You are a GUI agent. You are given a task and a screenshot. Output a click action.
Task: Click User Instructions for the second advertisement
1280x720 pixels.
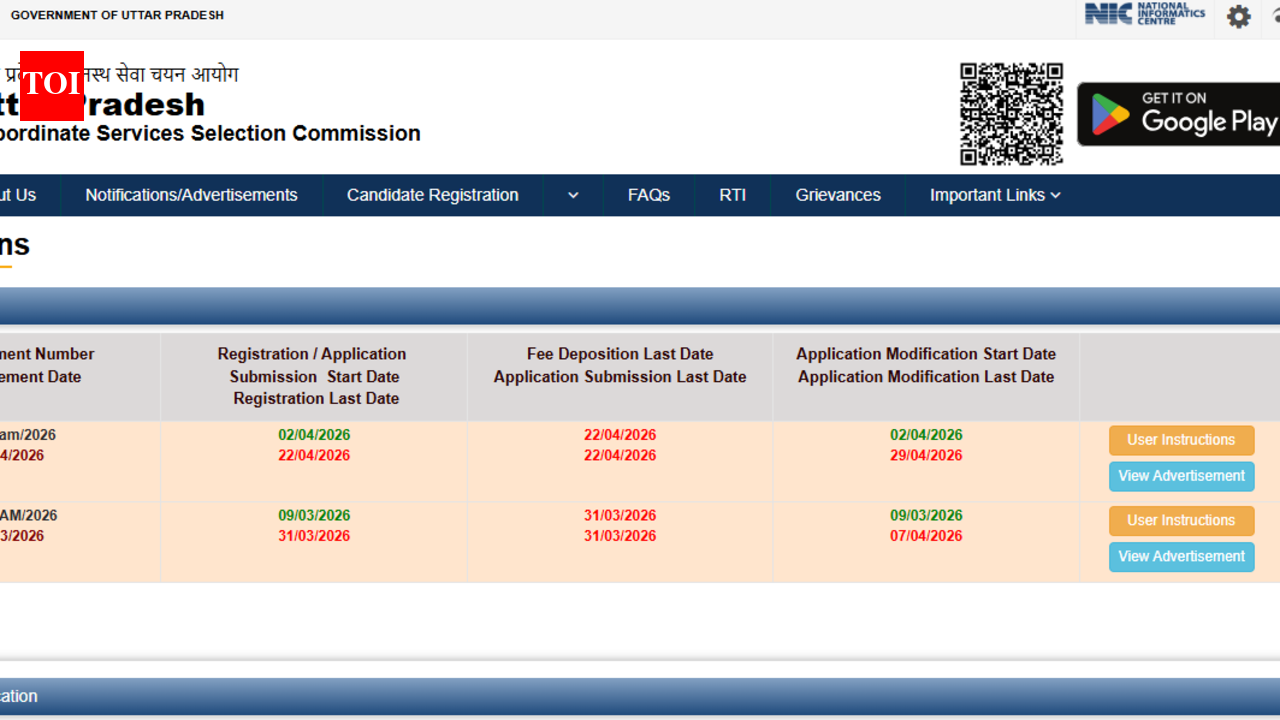click(x=1181, y=520)
